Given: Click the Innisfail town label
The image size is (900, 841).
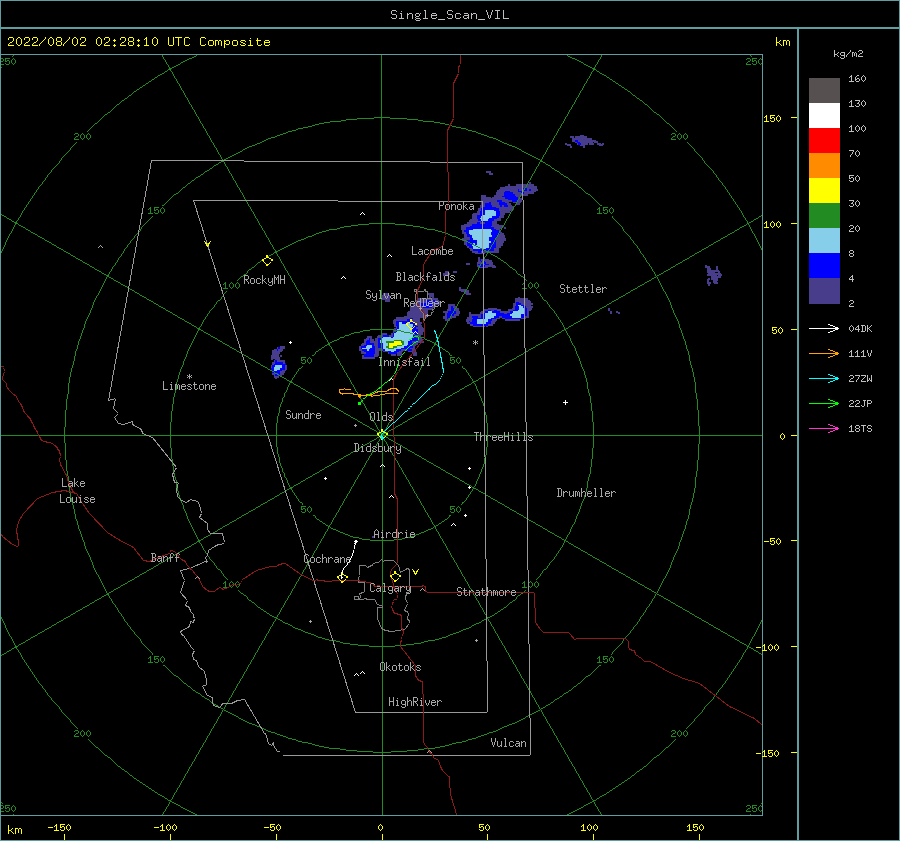Looking at the screenshot, I should click(x=404, y=362).
